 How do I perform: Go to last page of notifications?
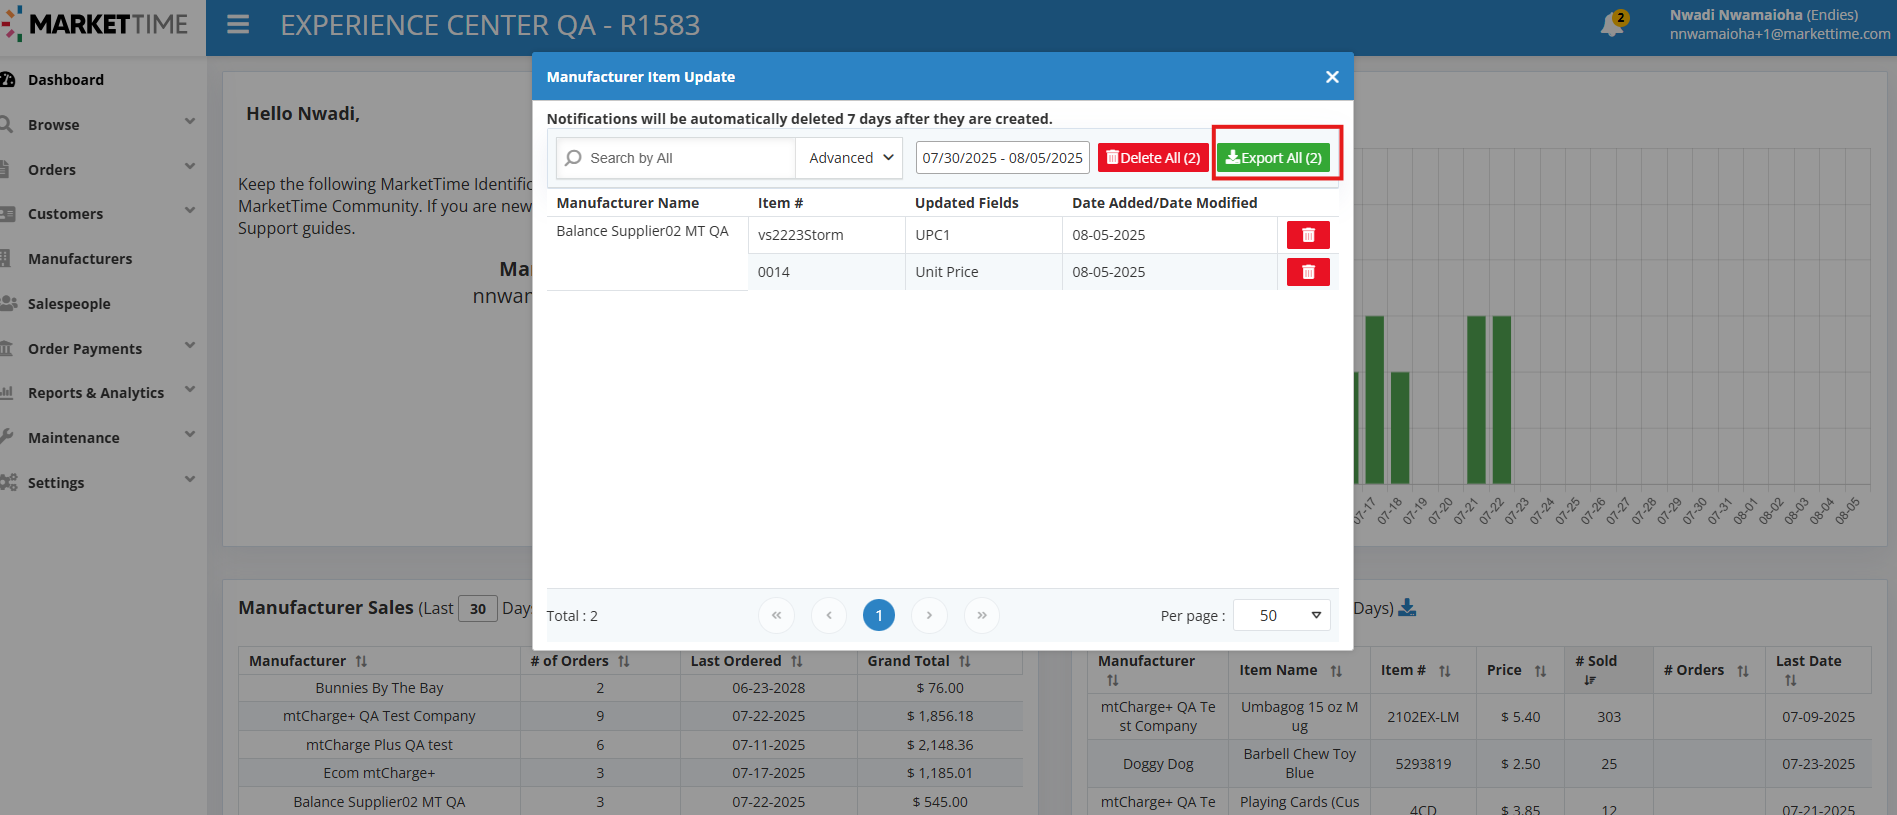tap(982, 615)
